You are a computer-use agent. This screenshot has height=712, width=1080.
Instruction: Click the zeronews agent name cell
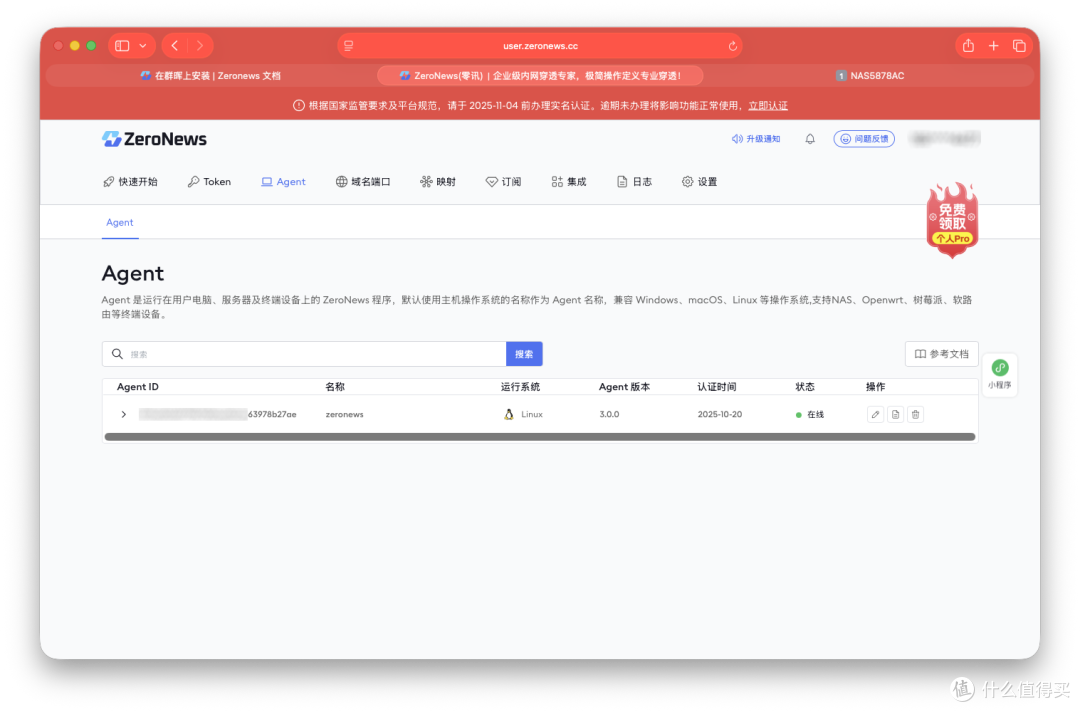coord(344,415)
